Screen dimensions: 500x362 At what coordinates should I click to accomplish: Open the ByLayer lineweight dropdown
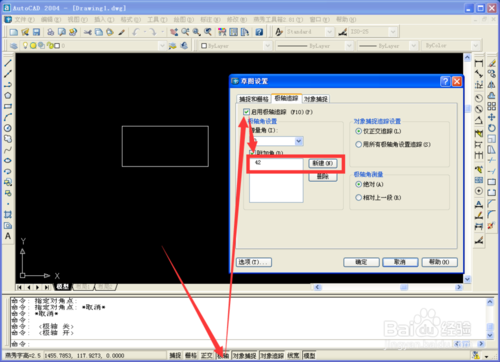(x=413, y=46)
